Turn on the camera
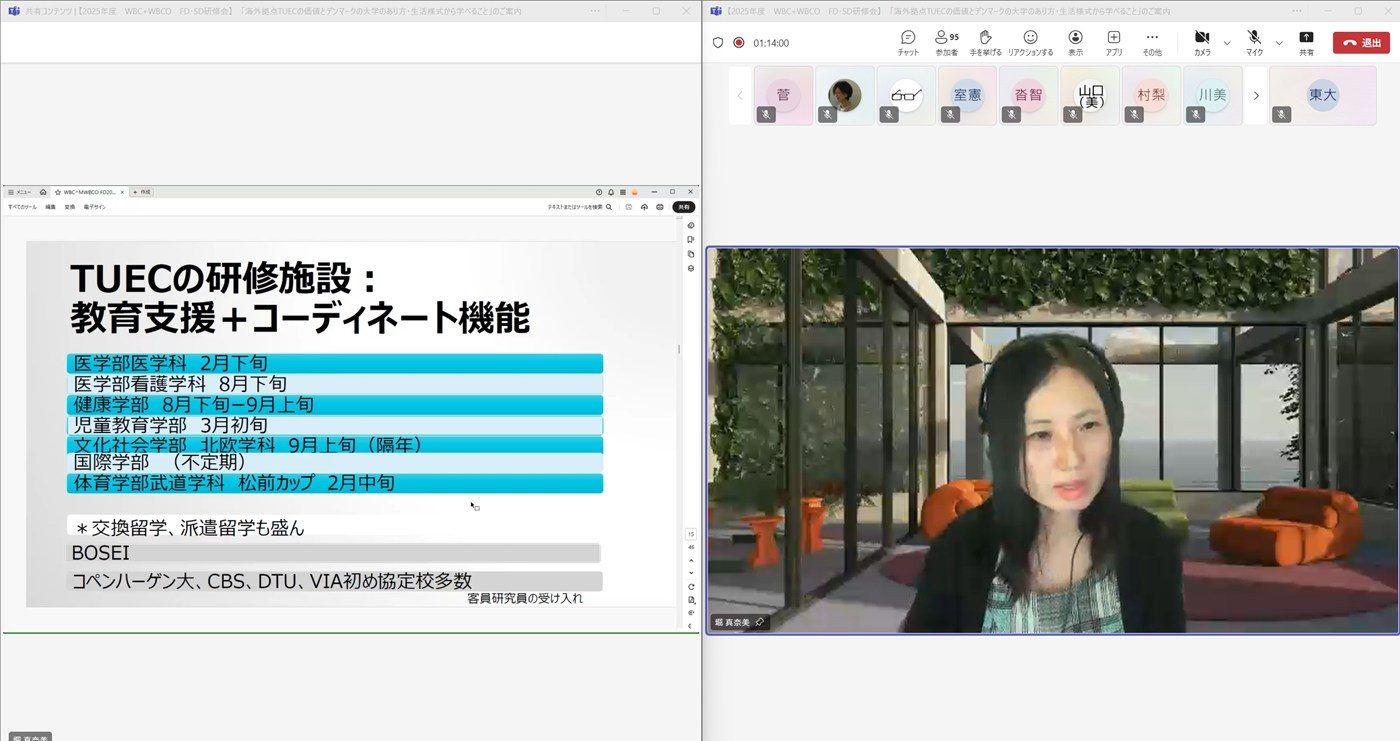This screenshot has width=1400, height=741. pos(1202,42)
